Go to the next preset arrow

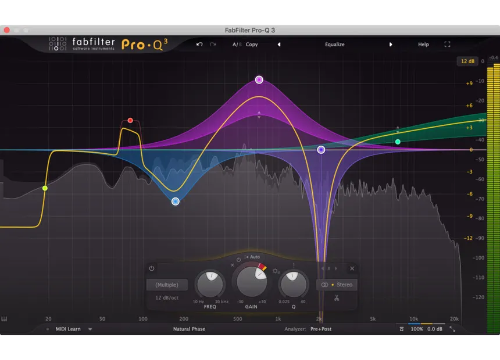[x=391, y=44]
